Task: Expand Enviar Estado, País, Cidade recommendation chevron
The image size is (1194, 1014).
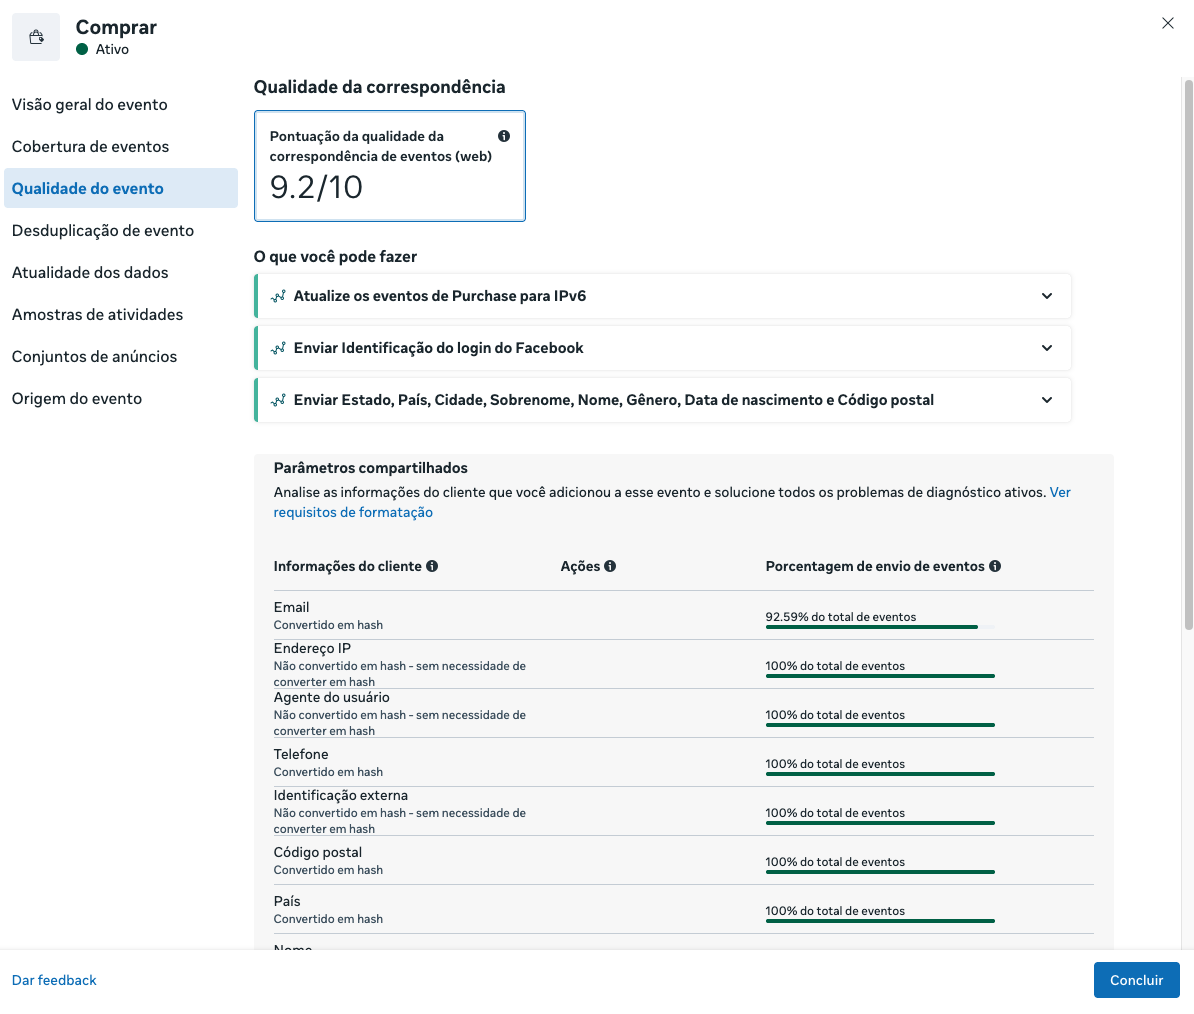Action: pos(1047,400)
